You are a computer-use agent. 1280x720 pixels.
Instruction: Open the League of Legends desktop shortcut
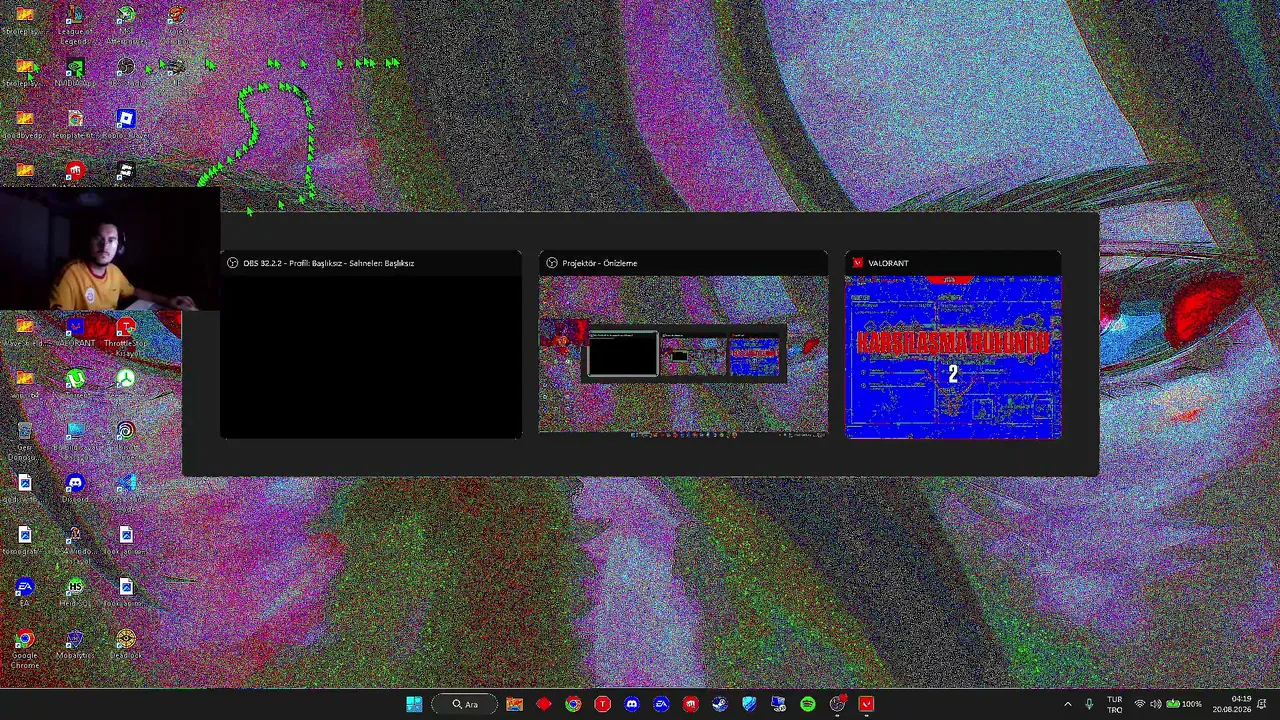[75, 24]
